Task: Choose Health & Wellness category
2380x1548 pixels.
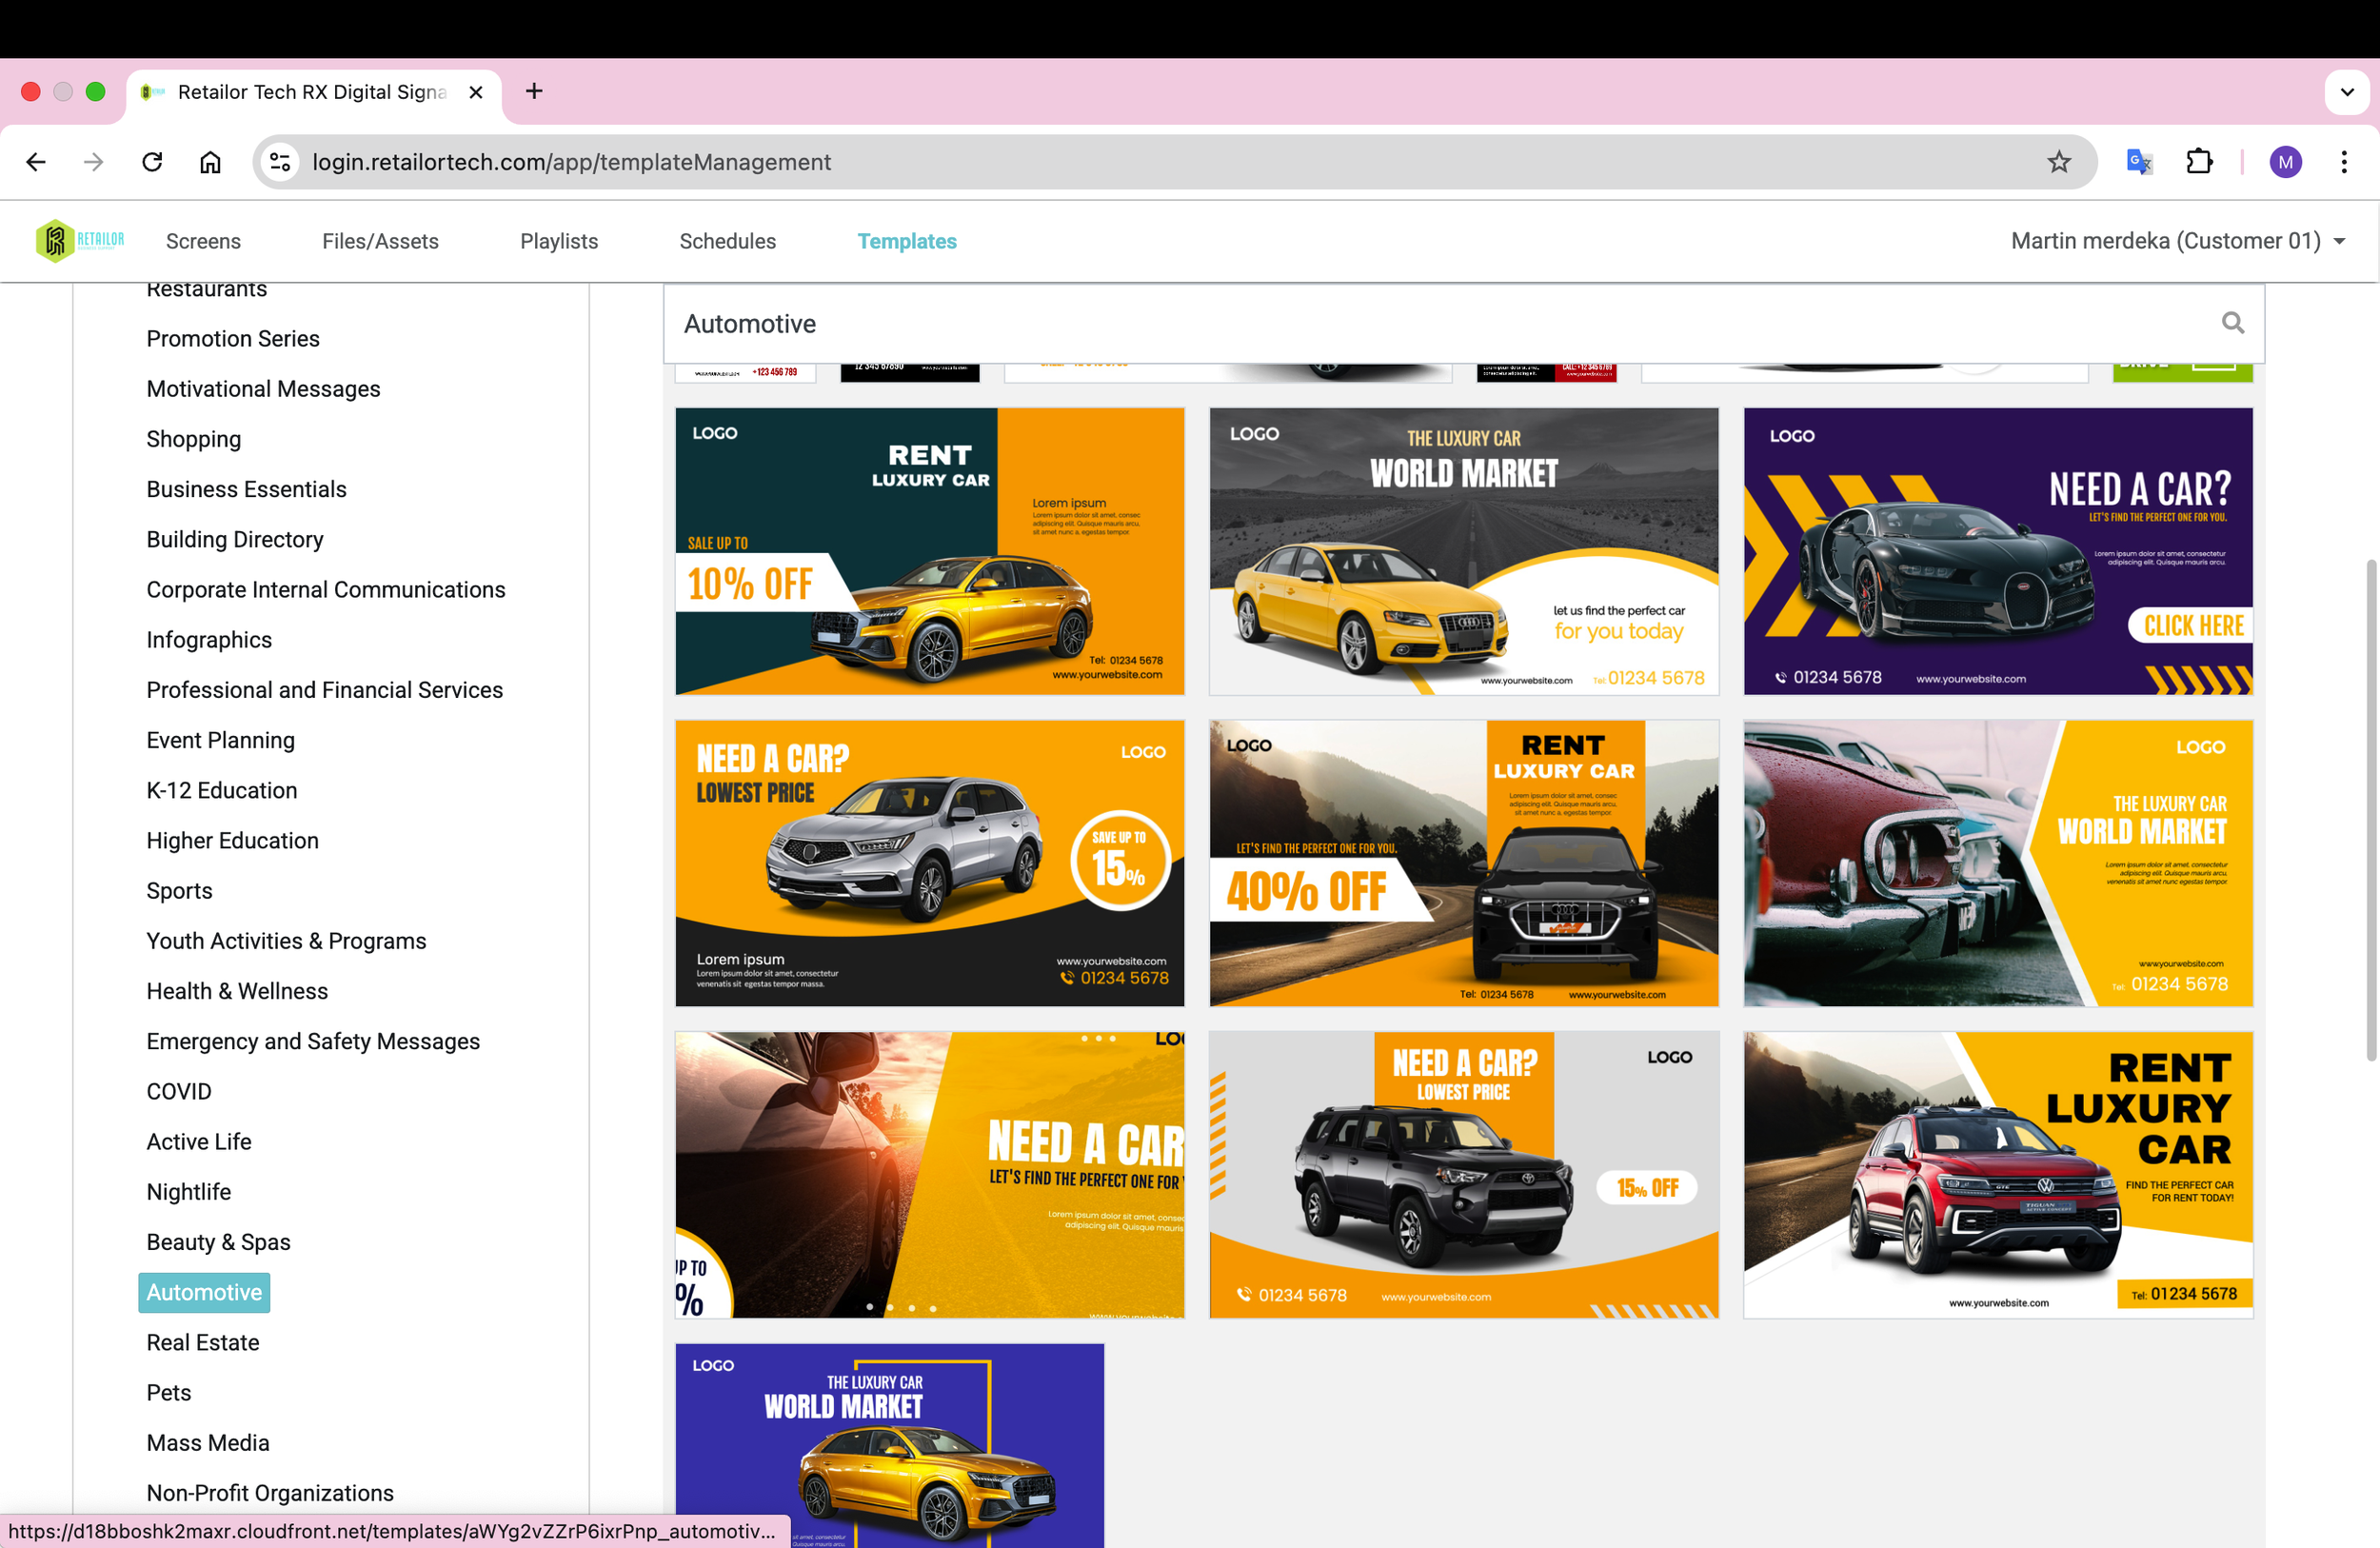Action: (x=237, y=991)
